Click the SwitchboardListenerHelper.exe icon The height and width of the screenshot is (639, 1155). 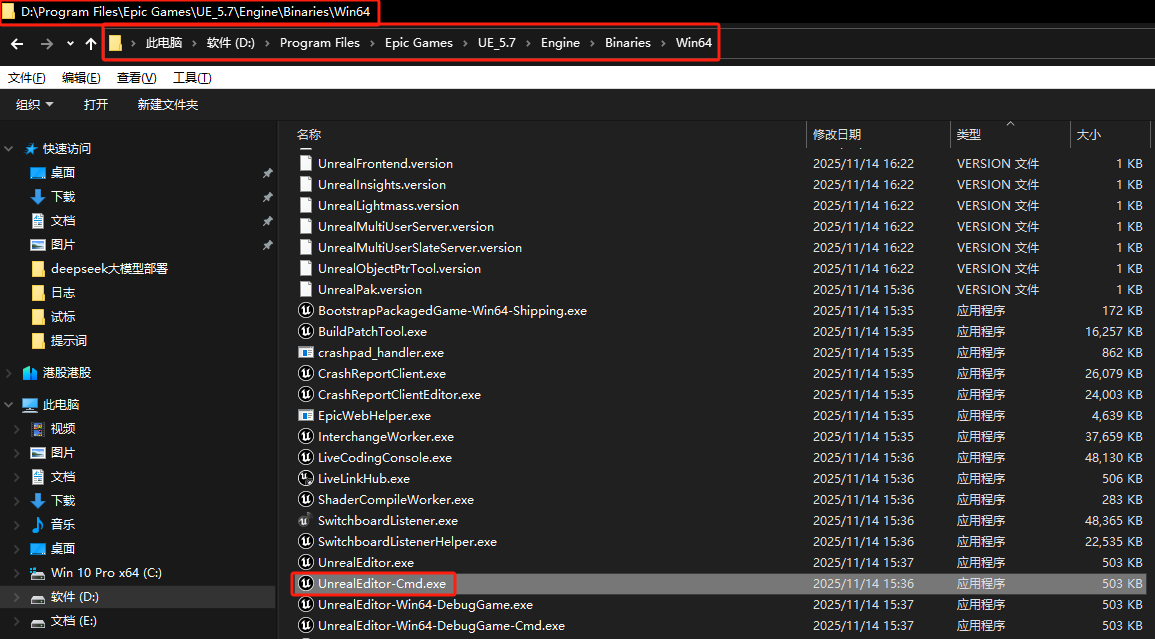[x=305, y=542]
